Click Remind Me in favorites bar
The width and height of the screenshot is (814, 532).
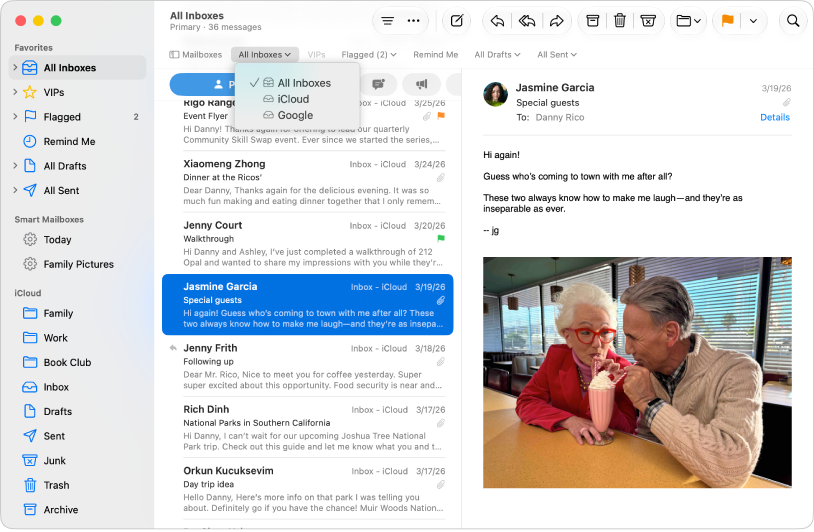tap(436, 54)
